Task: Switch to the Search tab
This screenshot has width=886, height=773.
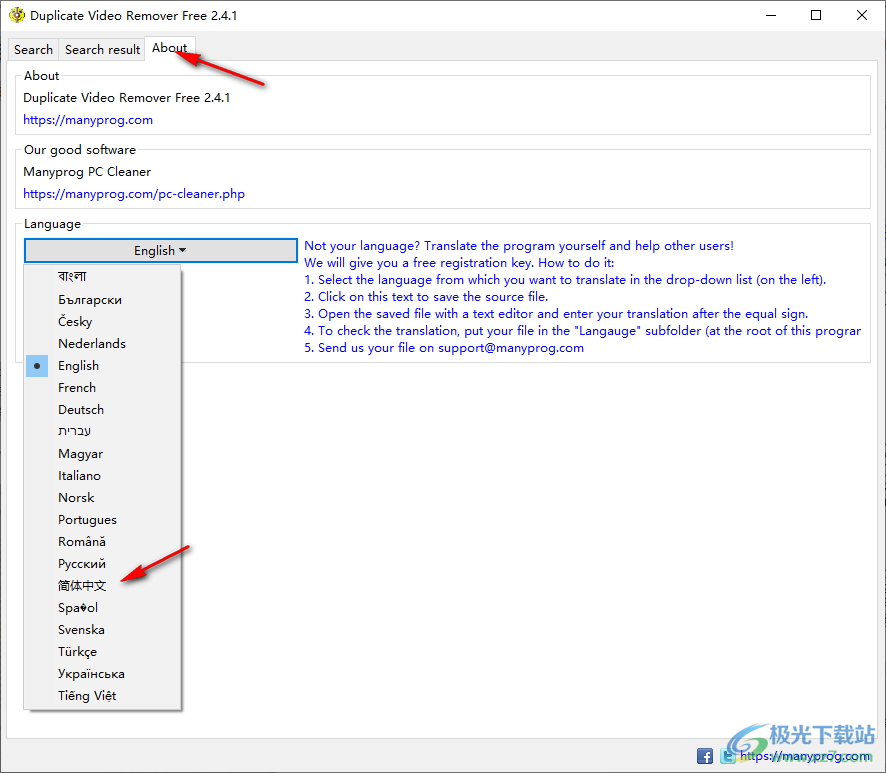Action: tap(33, 50)
